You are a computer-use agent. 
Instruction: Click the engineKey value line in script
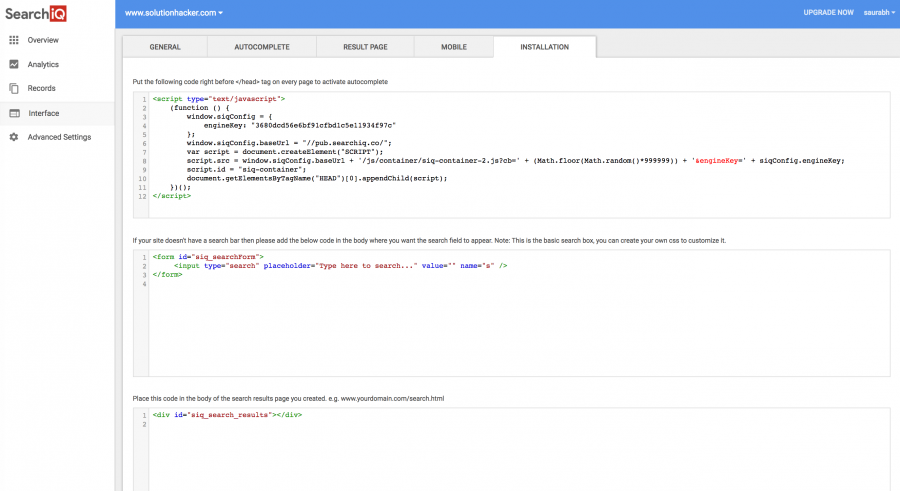tap(300, 125)
